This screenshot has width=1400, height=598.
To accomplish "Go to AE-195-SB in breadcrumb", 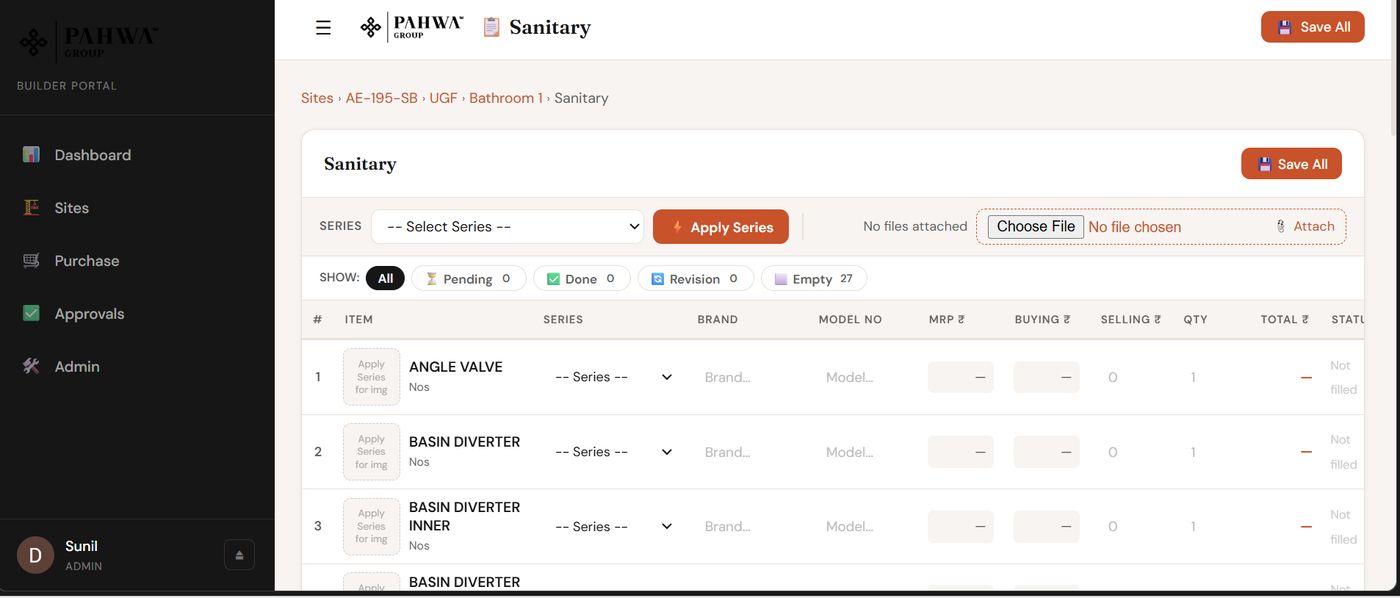I will [x=382, y=98].
